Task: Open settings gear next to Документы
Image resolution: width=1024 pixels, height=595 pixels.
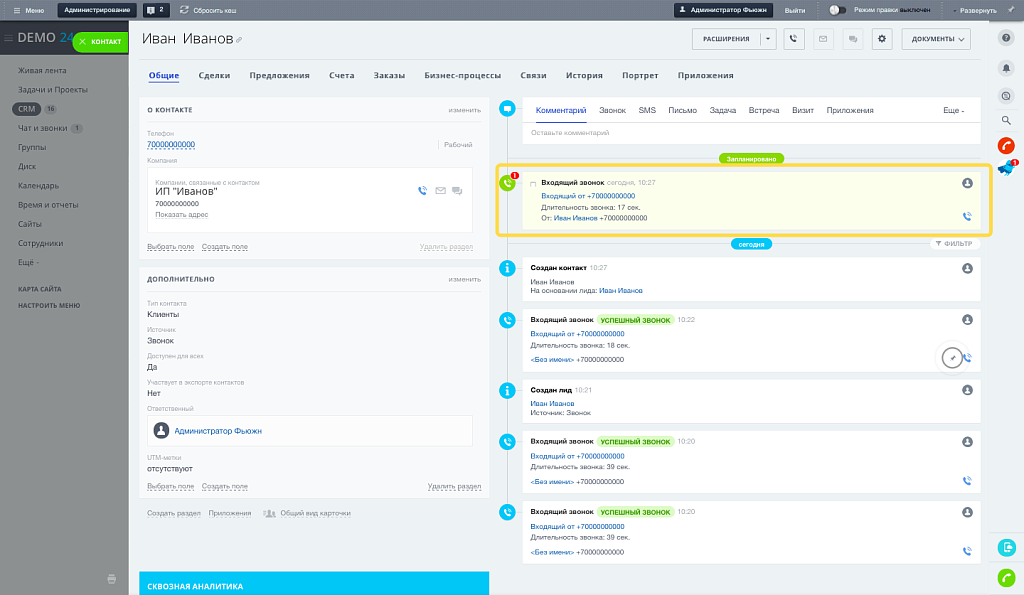Action: point(881,39)
